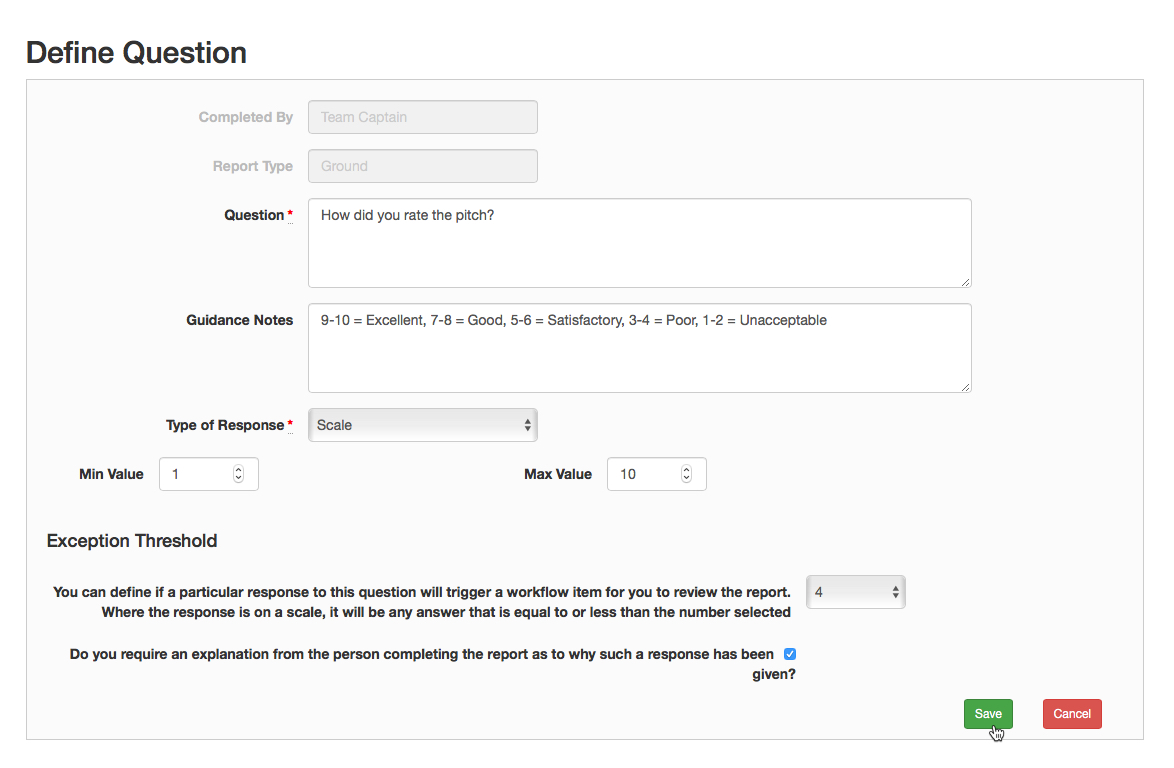Screen dimensions: 1174x768
Task: Click the Exception Threshold heading
Action: [132, 540]
